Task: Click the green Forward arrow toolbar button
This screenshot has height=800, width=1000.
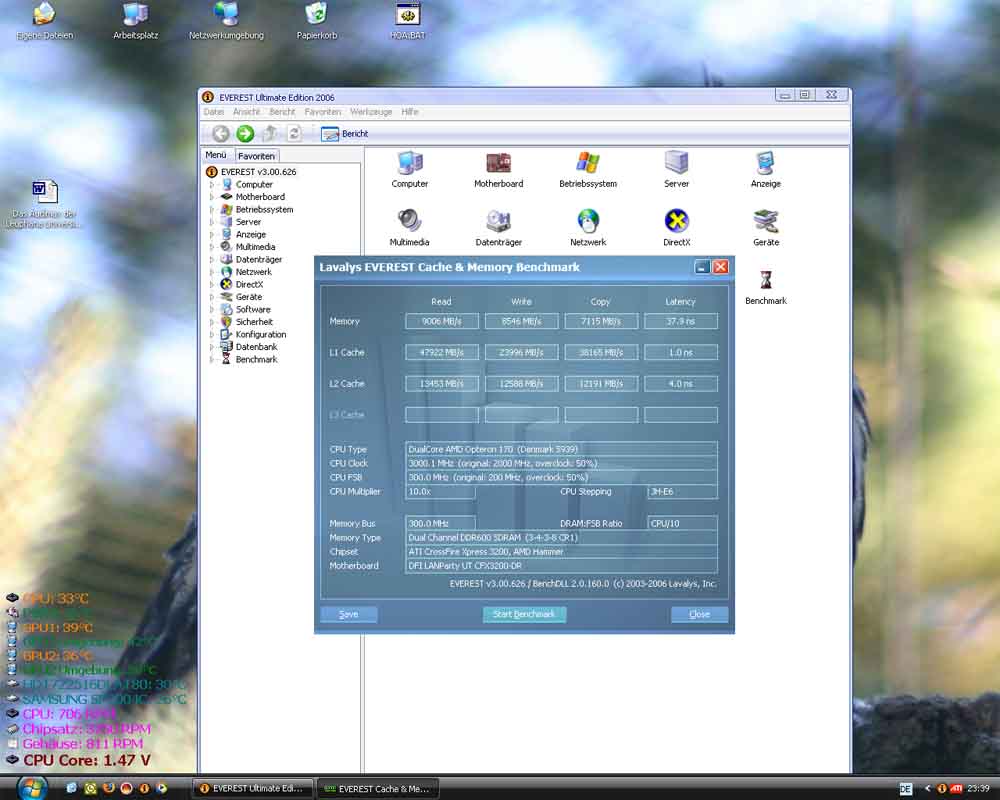Action: pyautogui.click(x=245, y=133)
